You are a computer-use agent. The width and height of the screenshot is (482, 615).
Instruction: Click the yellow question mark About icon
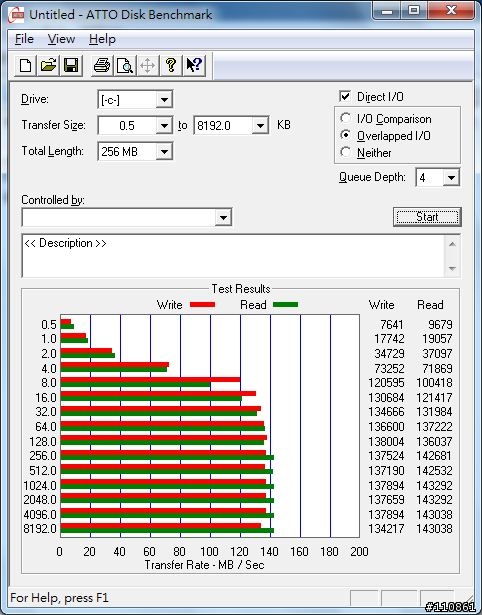pos(171,65)
